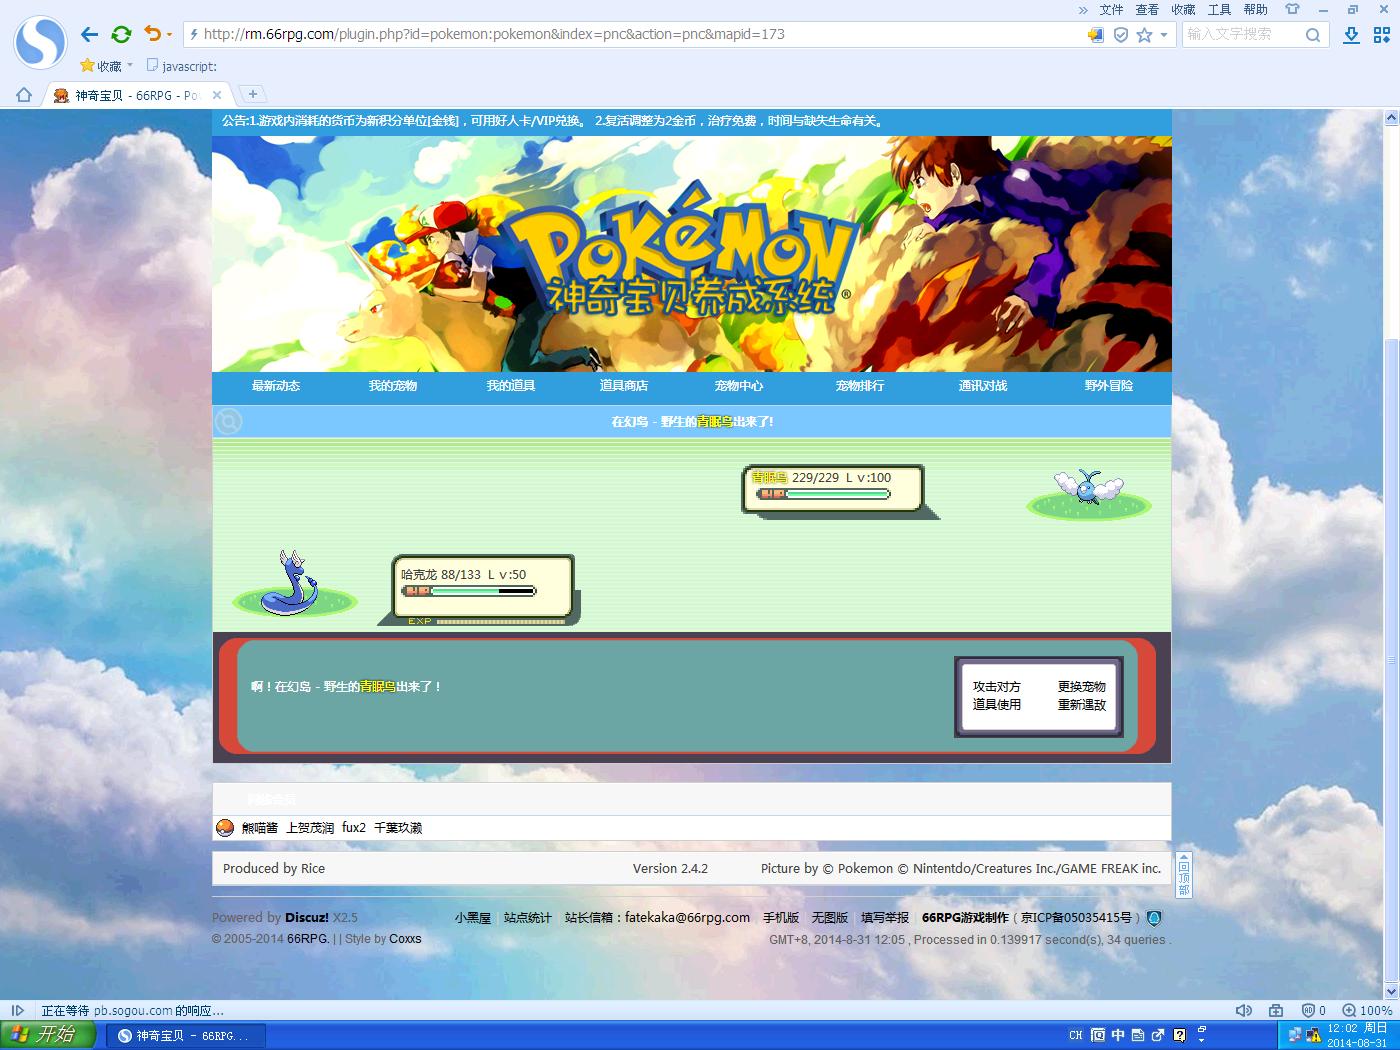Click the wild 青眠鸟 sprite
Viewport: 1400px width, 1050px height.
[x=1087, y=487]
